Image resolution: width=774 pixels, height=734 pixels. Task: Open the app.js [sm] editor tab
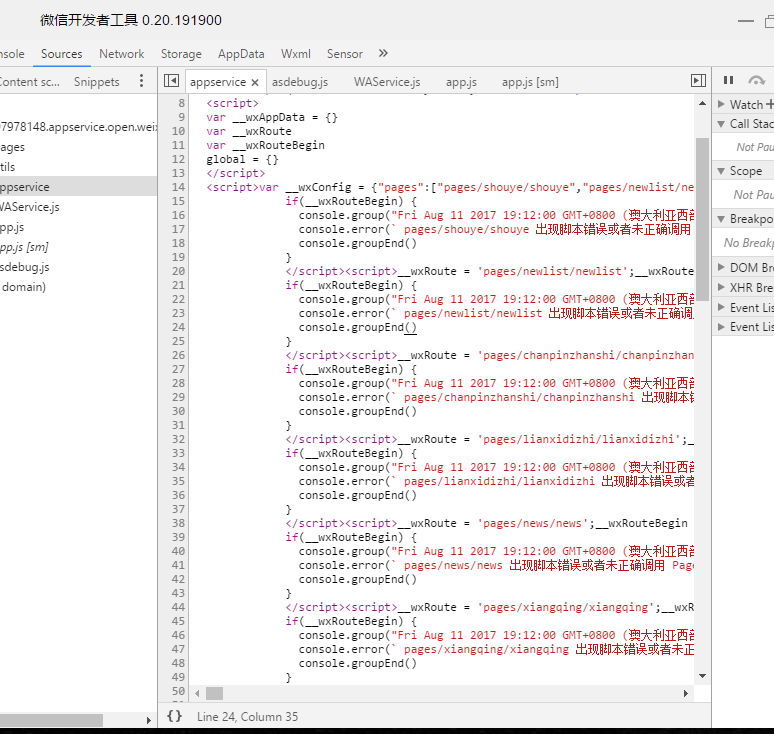pyautogui.click(x=530, y=82)
